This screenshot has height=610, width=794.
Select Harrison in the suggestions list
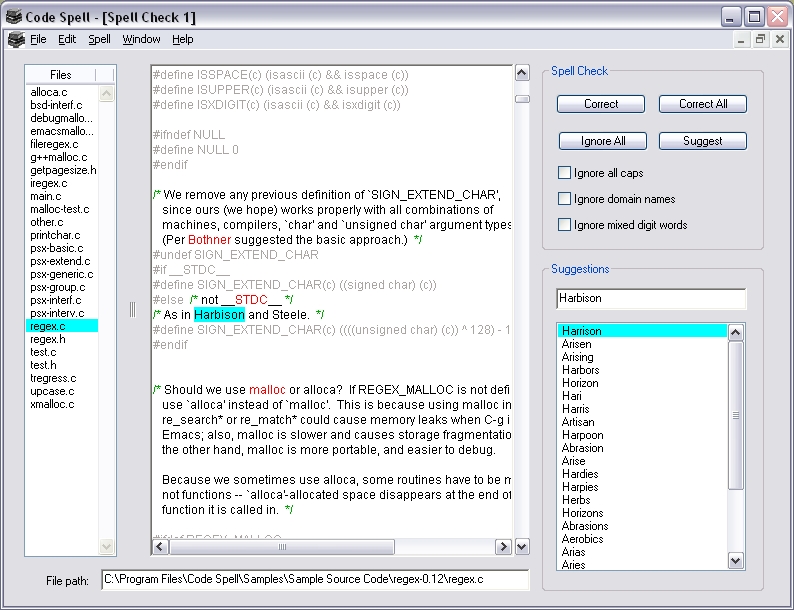point(642,331)
